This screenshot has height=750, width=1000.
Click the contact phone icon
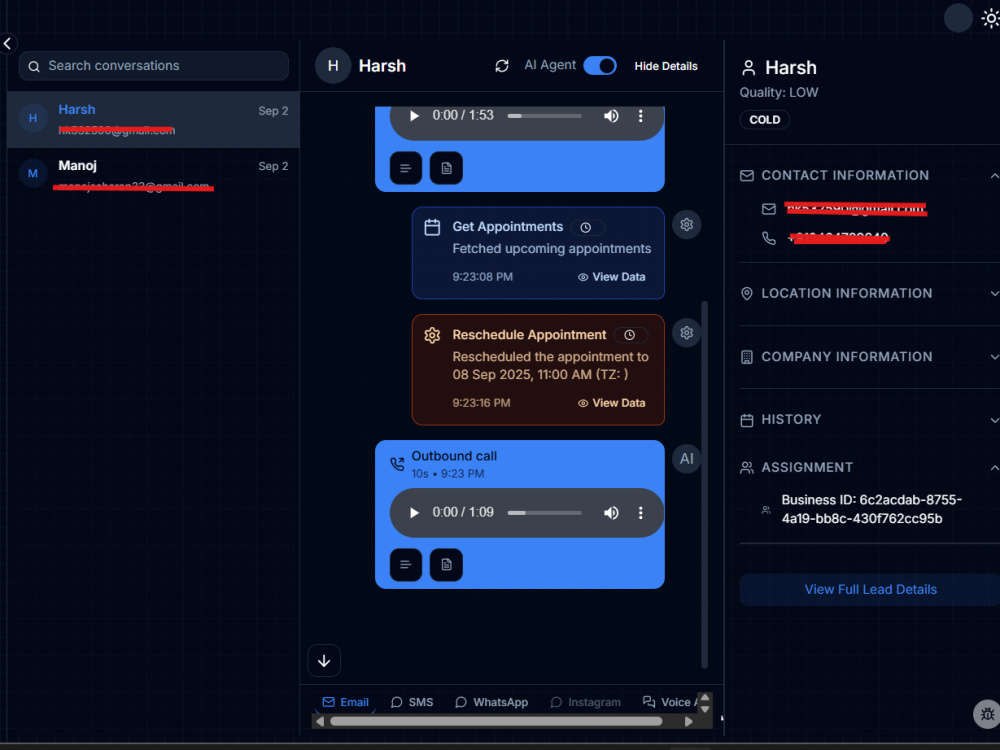pyautogui.click(x=769, y=239)
